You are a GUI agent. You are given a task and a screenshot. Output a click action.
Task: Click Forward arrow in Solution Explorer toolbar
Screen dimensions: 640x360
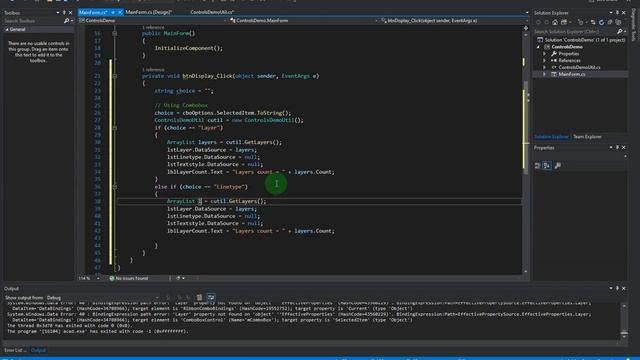coord(547,22)
